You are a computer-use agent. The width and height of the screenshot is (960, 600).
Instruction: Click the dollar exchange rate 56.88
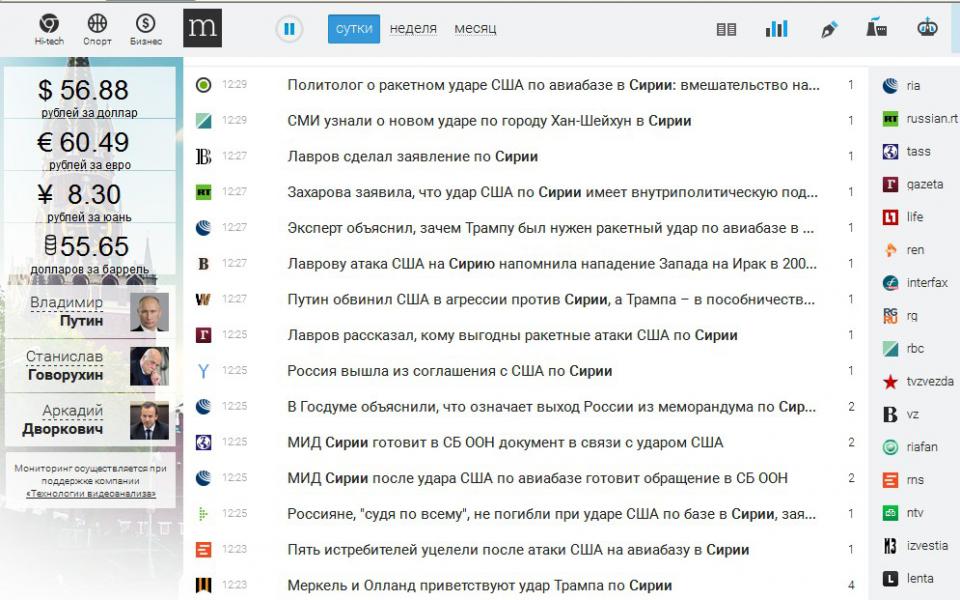[84, 90]
